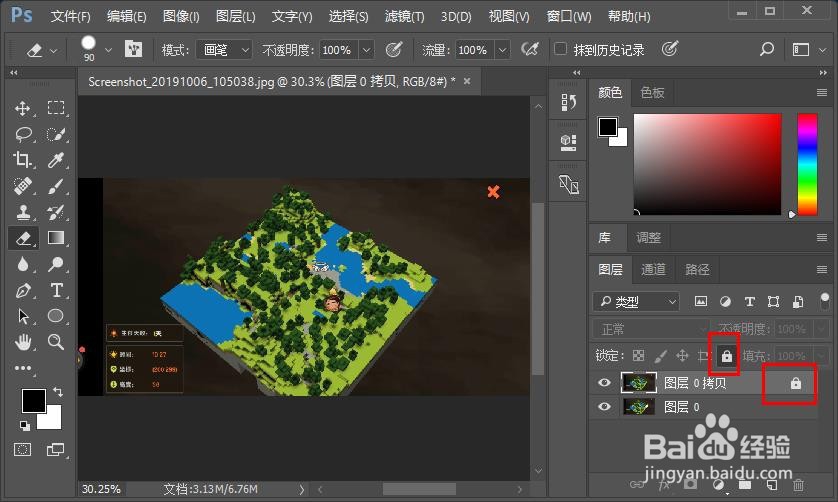
Task: Filter layers by pixel layers icon
Action: click(x=701, y=302)
